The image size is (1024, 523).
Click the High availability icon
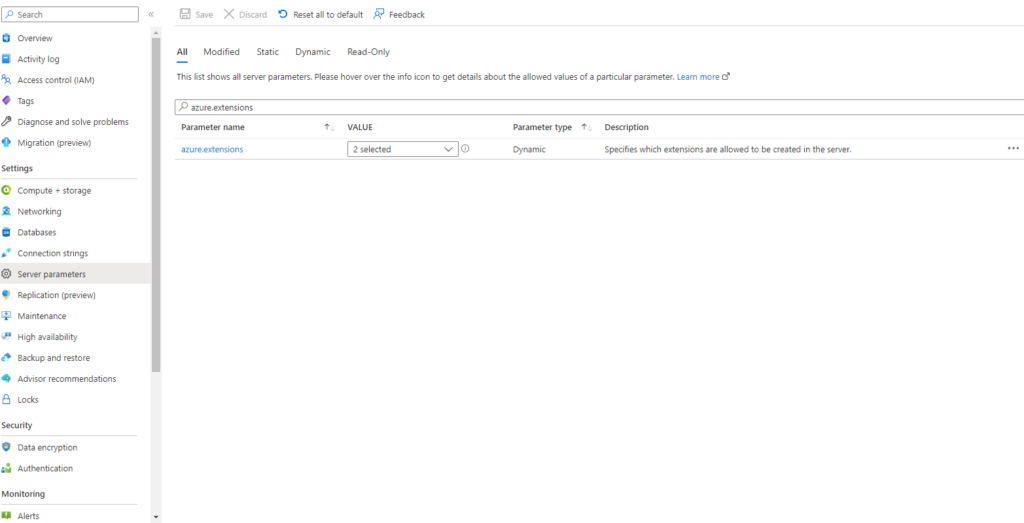[x=7, y=337]
